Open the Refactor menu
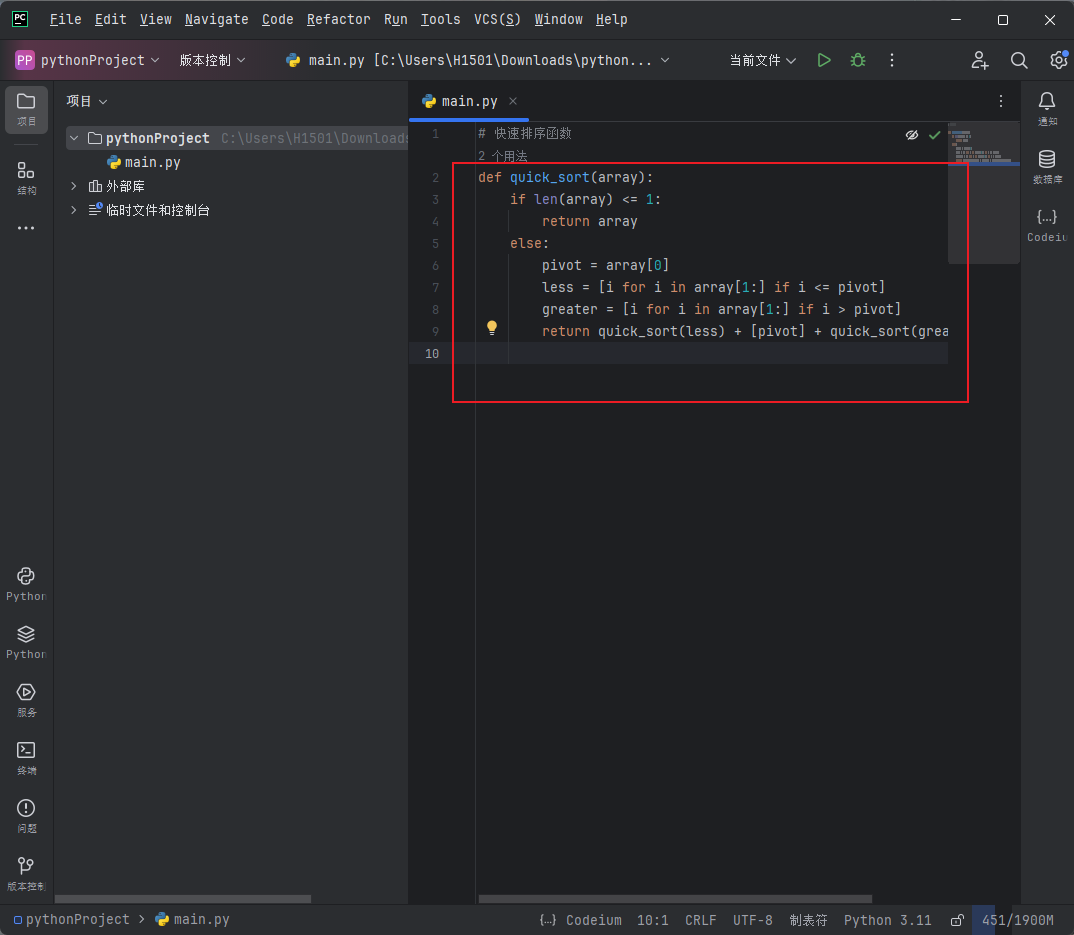 click(x=338, y=19)
